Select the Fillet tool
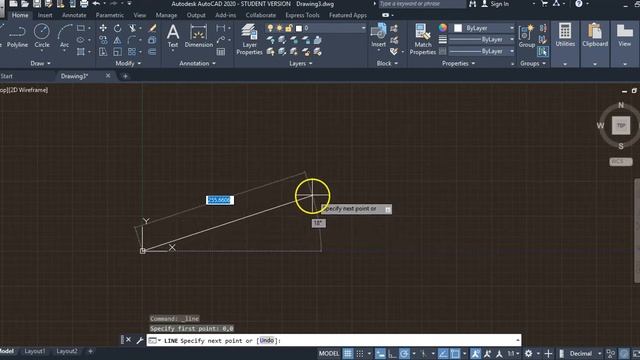Screen dimensions: 640x360 point(131,40)
